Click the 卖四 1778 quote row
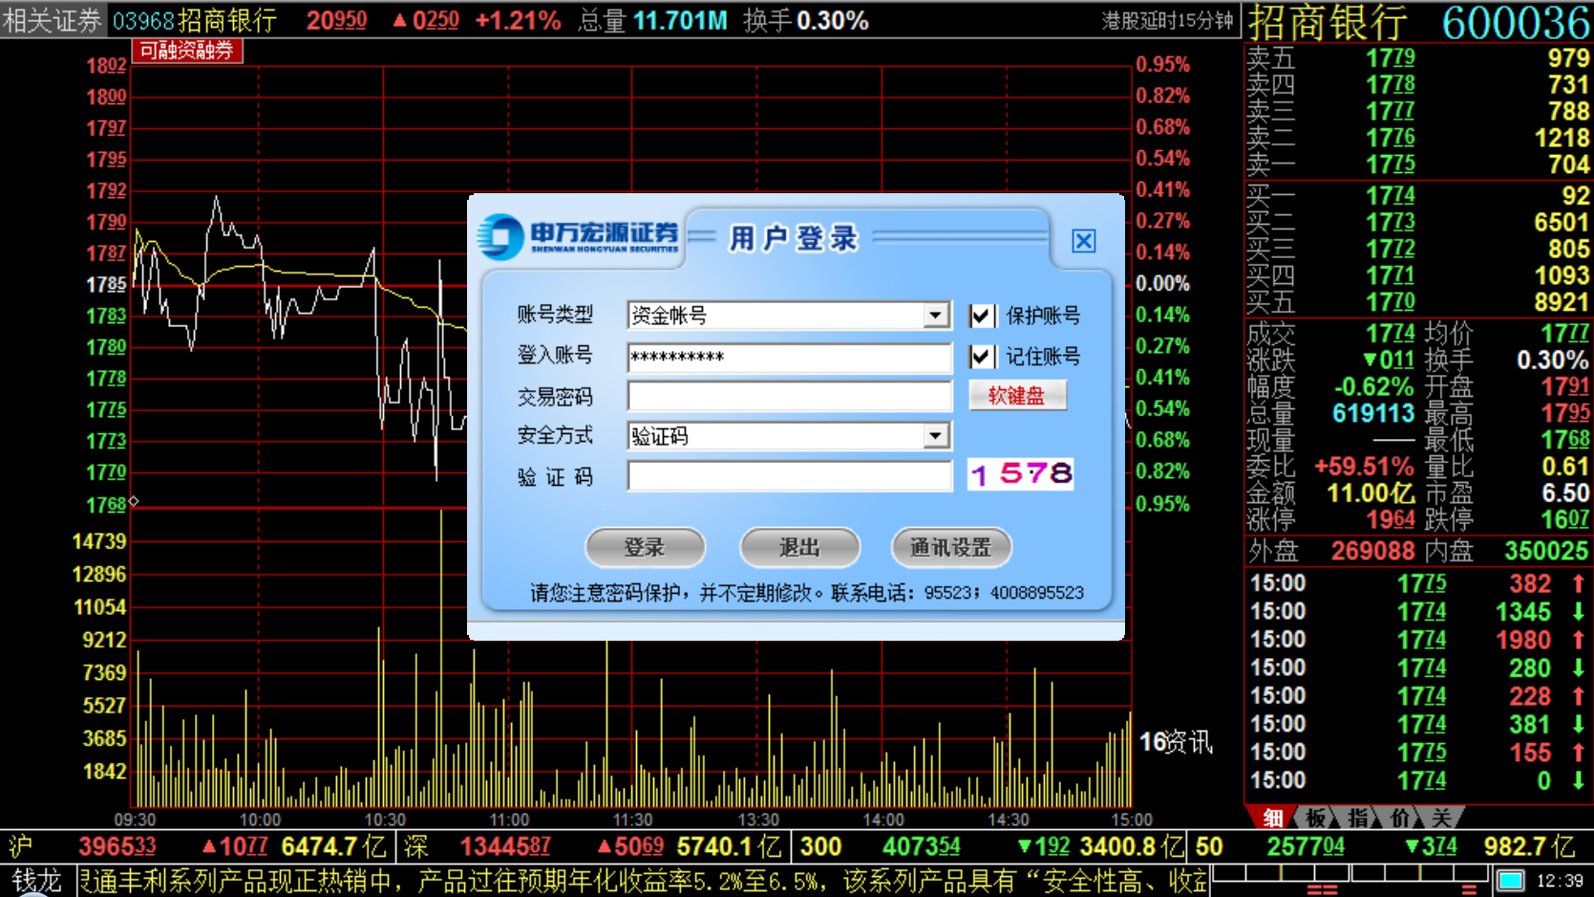 (1418, 85)
